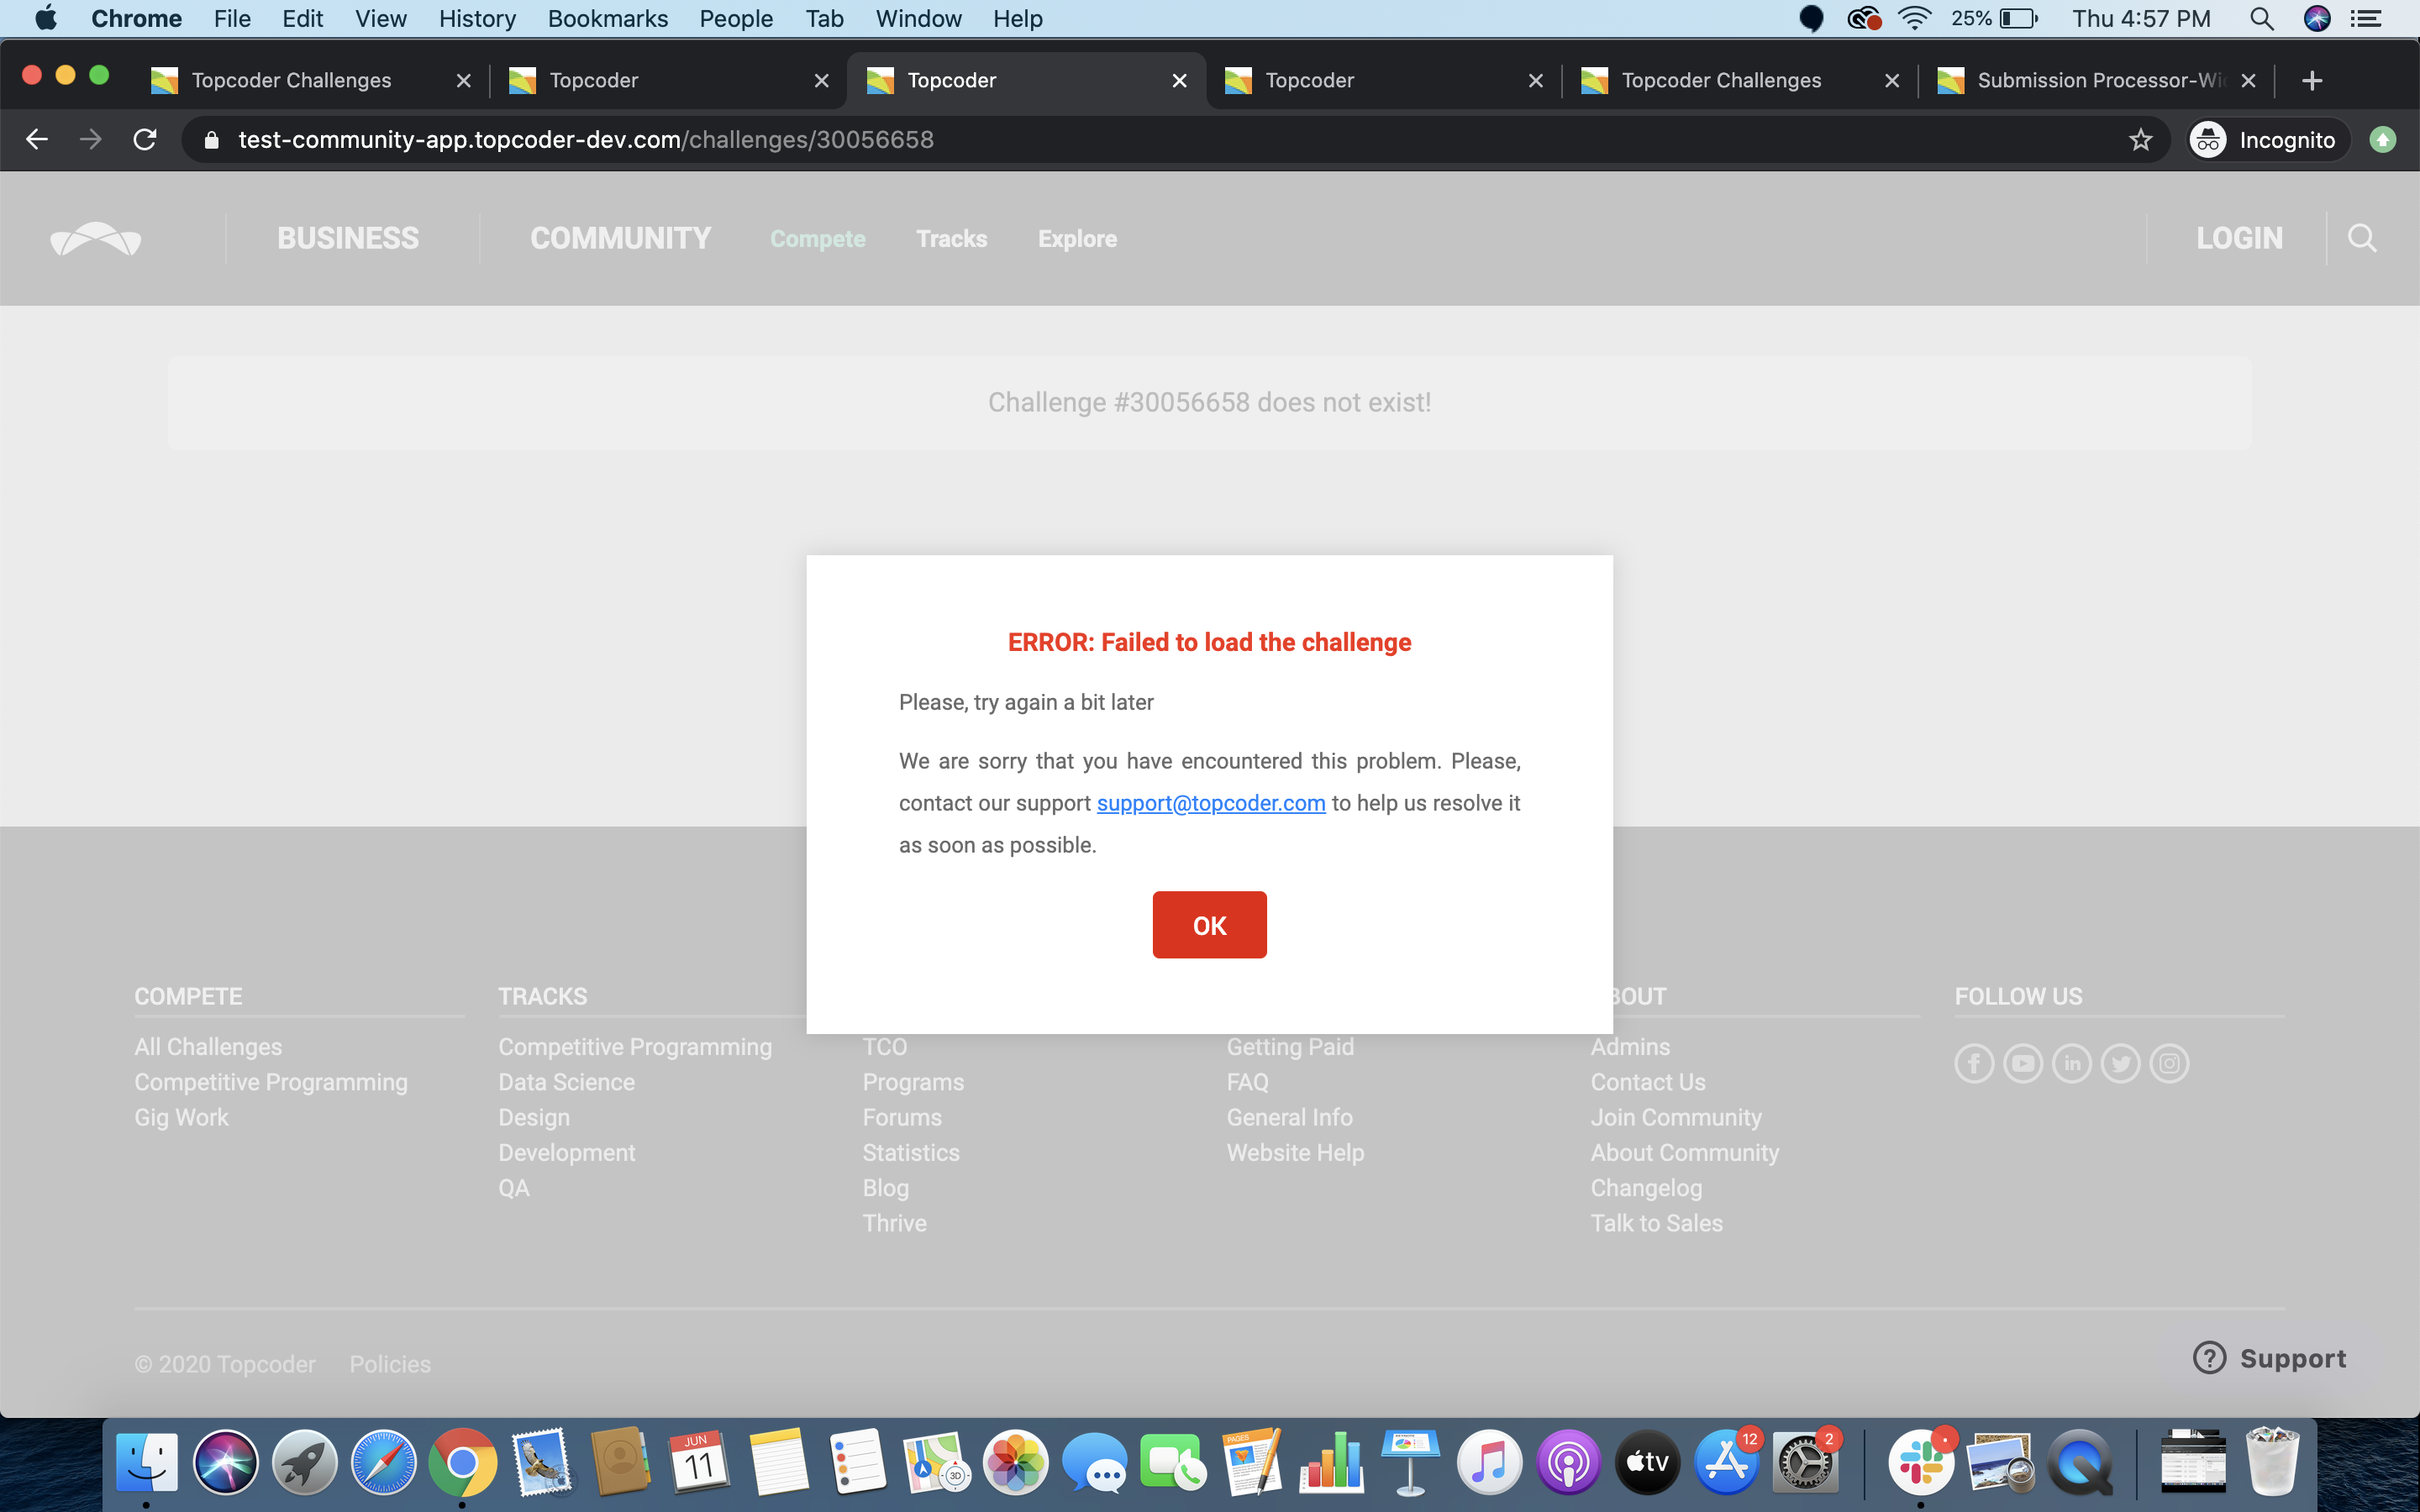
Task: Click the LOGIN link
Action: click(2239, 238)
